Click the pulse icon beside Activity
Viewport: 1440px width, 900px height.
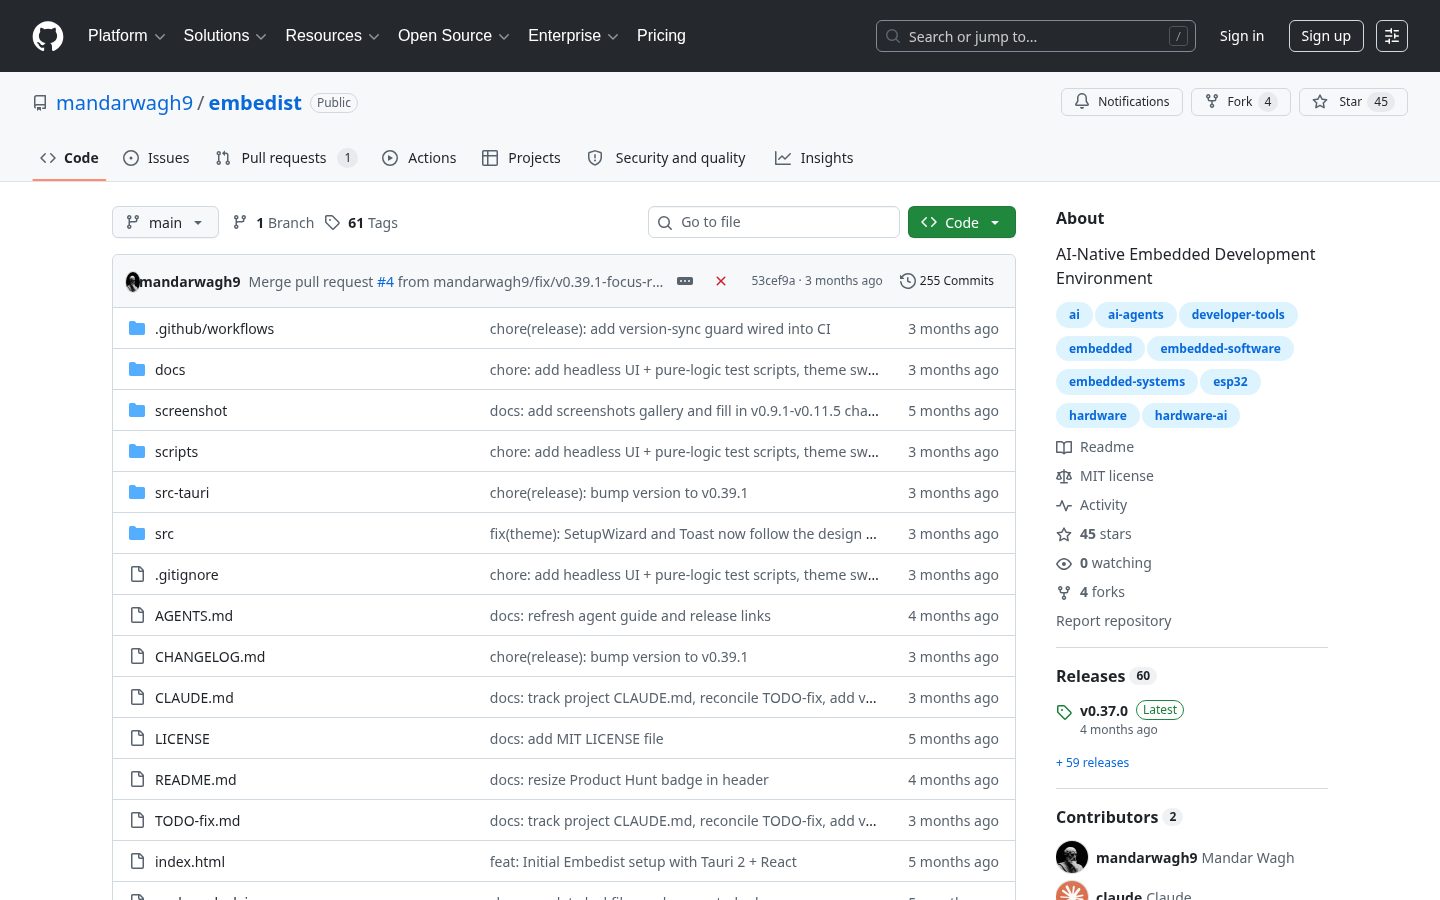pos(1064,505)
